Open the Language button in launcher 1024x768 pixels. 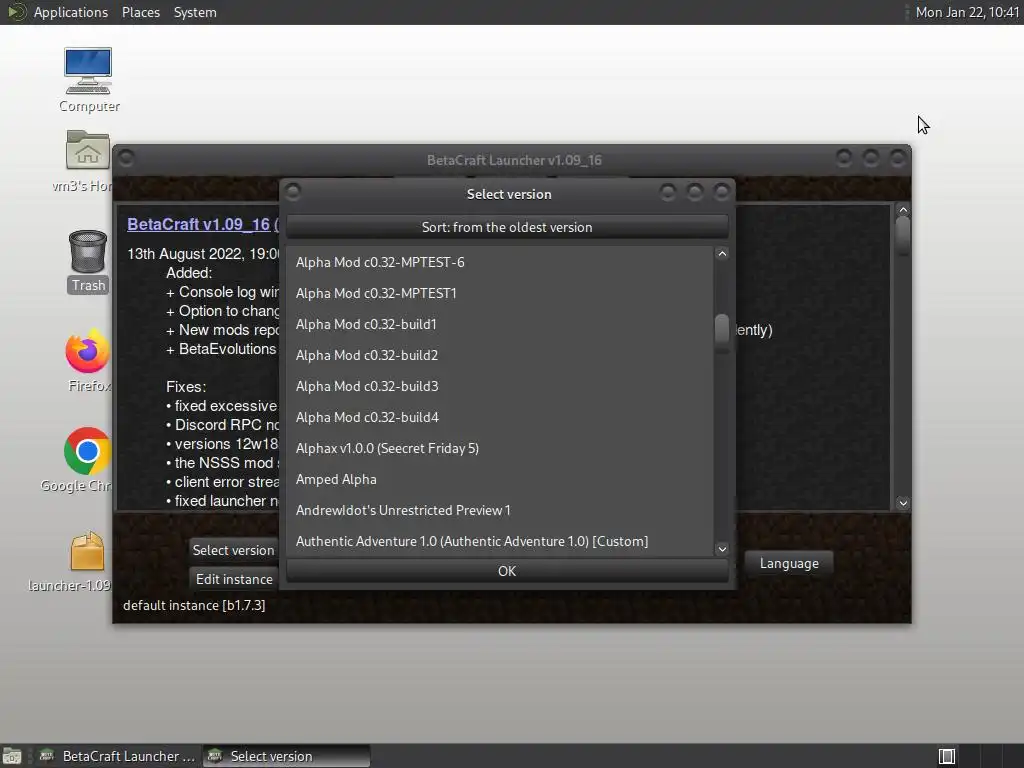pyautogui.click(x=789, y=563)
